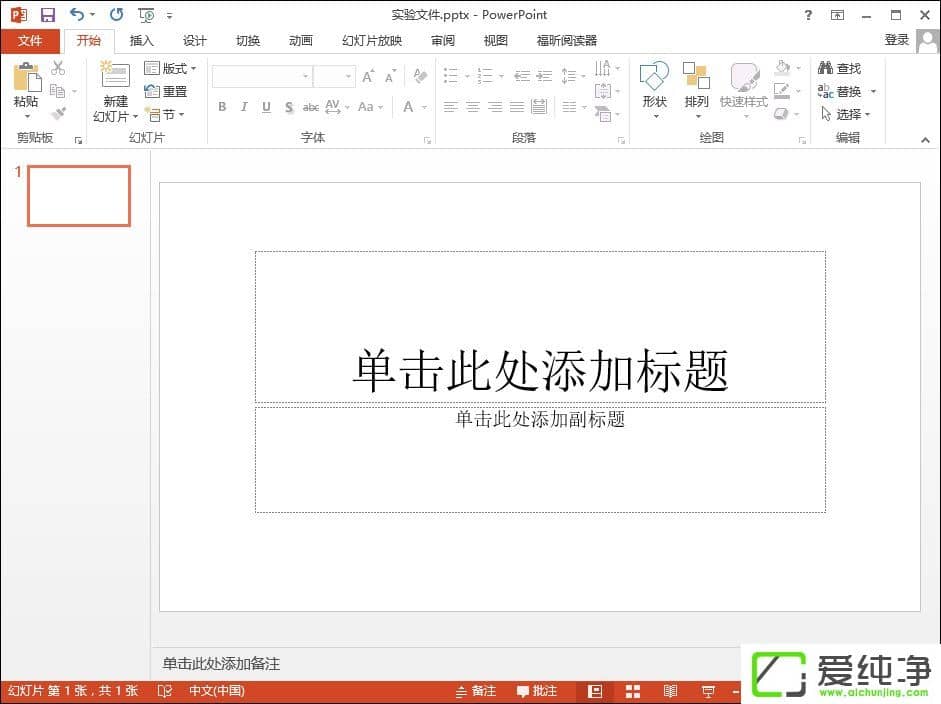Screen dimensions: 941x704
Task: Click the Shape Effects icon
Action: click(781, 113)
